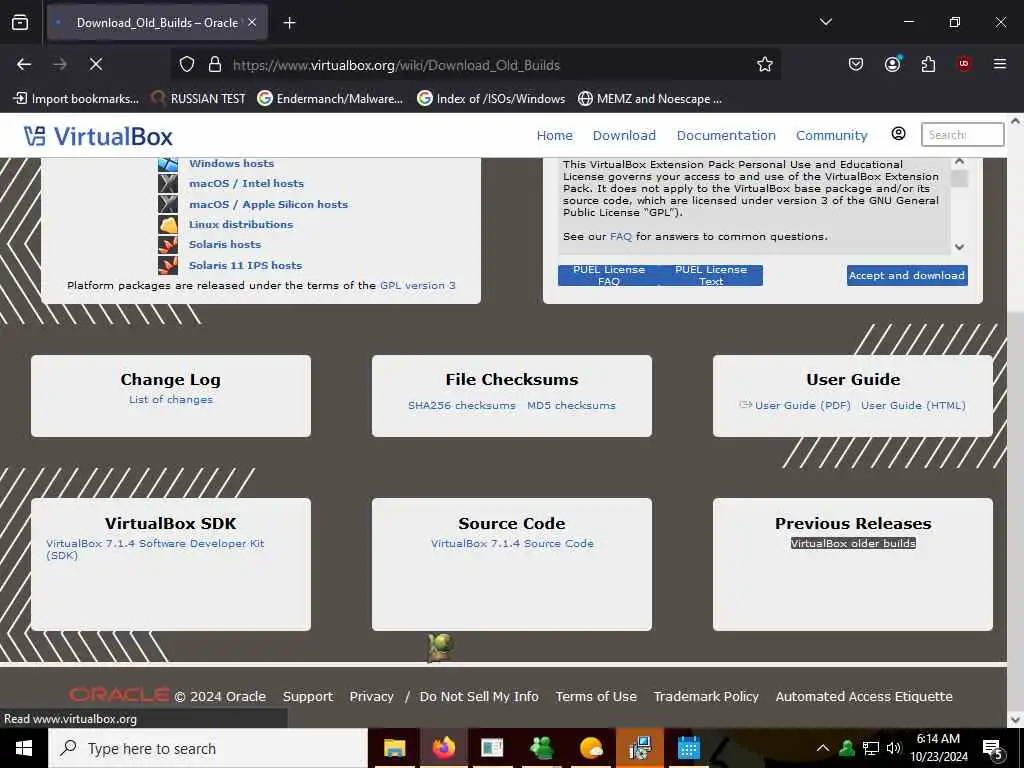Open the Privacy footer link
Image resolution: width=1024 pixels, height=768 pixels.
pyautogui.click(x=372, y=697)
